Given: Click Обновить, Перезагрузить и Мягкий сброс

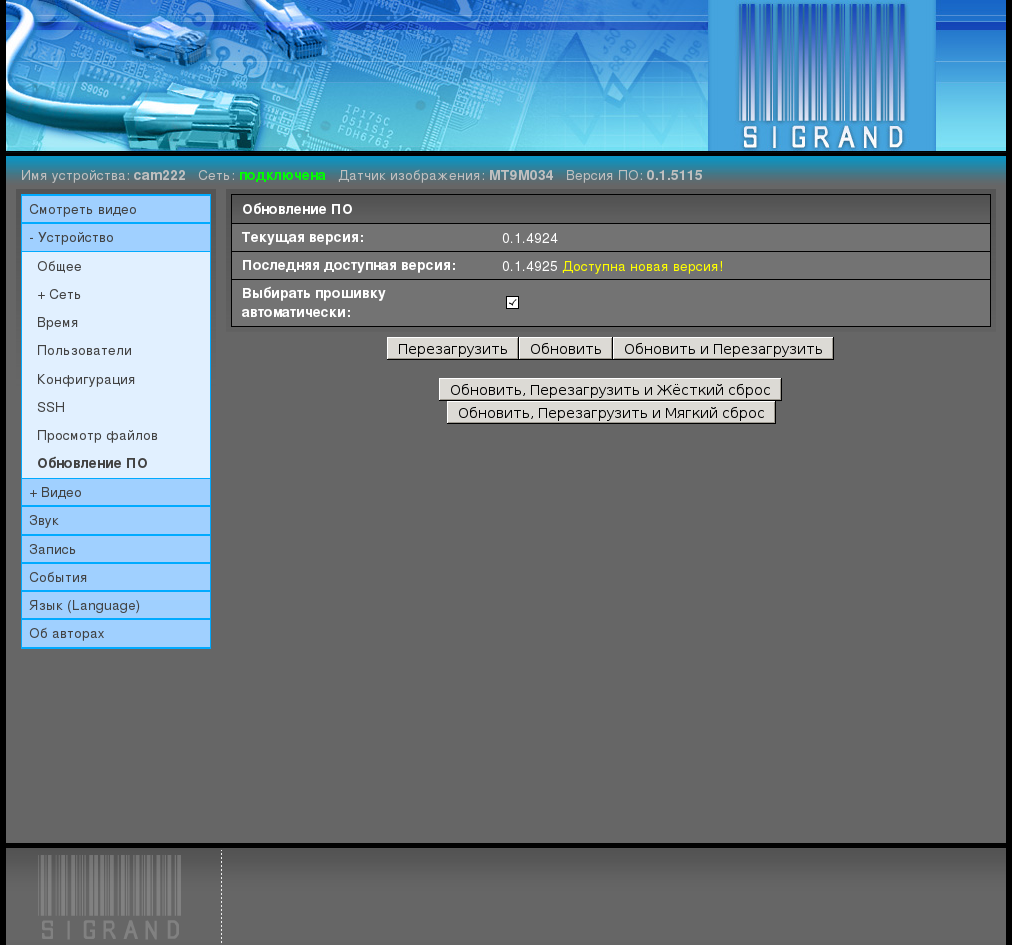Looking at the screenshot, I should [x=611, y=412].
